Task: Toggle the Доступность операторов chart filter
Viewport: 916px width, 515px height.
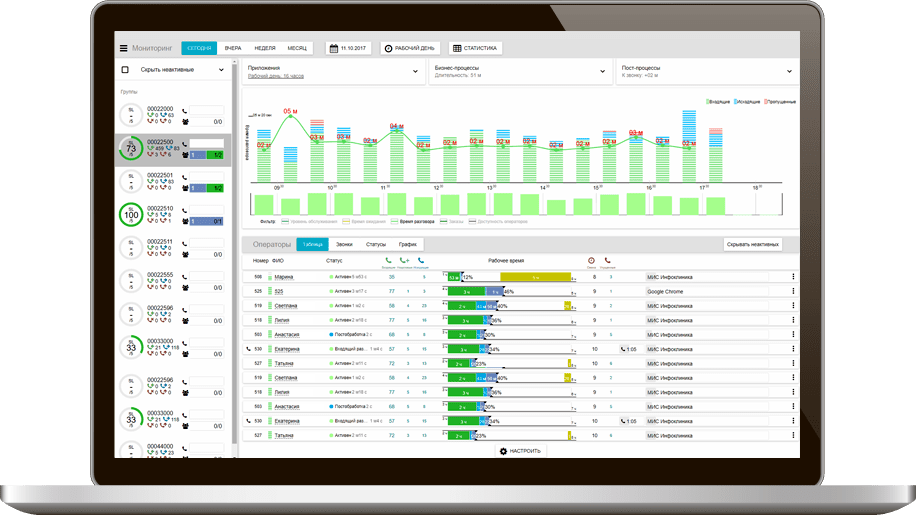Action: point(498,222)
